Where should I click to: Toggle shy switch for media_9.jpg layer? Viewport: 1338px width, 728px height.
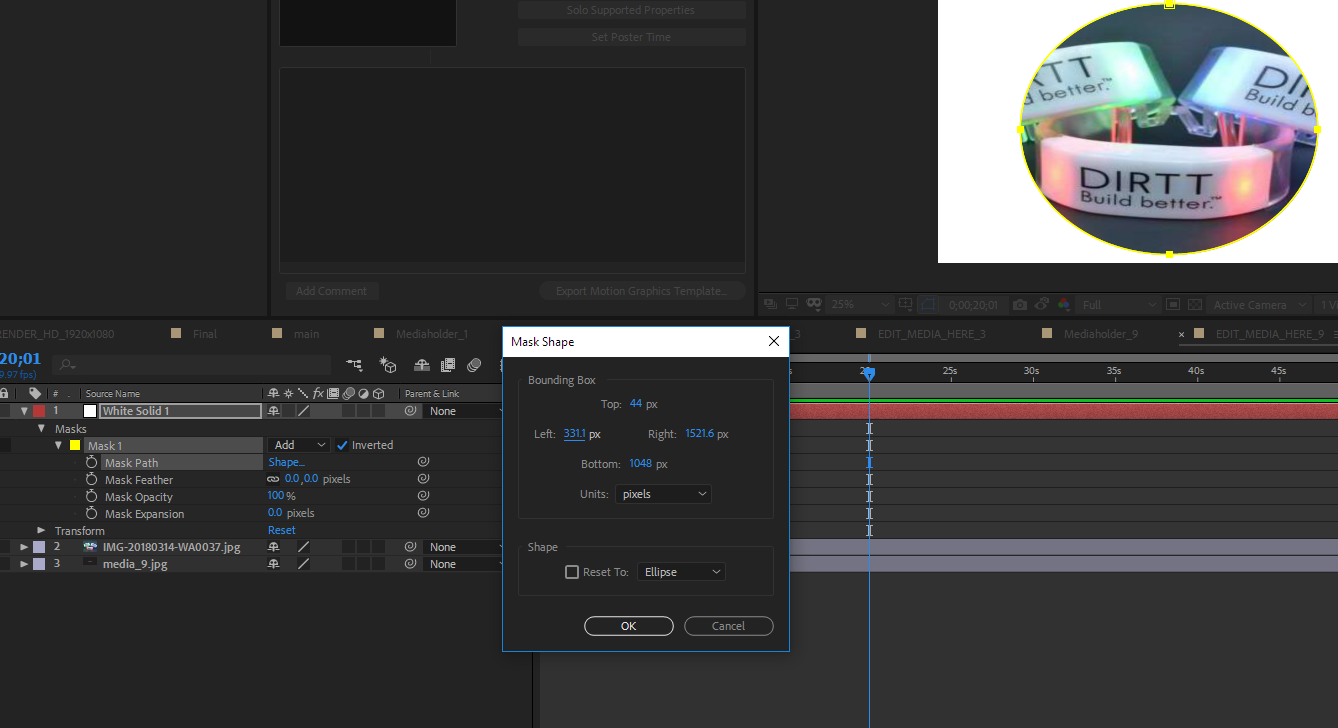pyautogui.click(x=273, y=564)
